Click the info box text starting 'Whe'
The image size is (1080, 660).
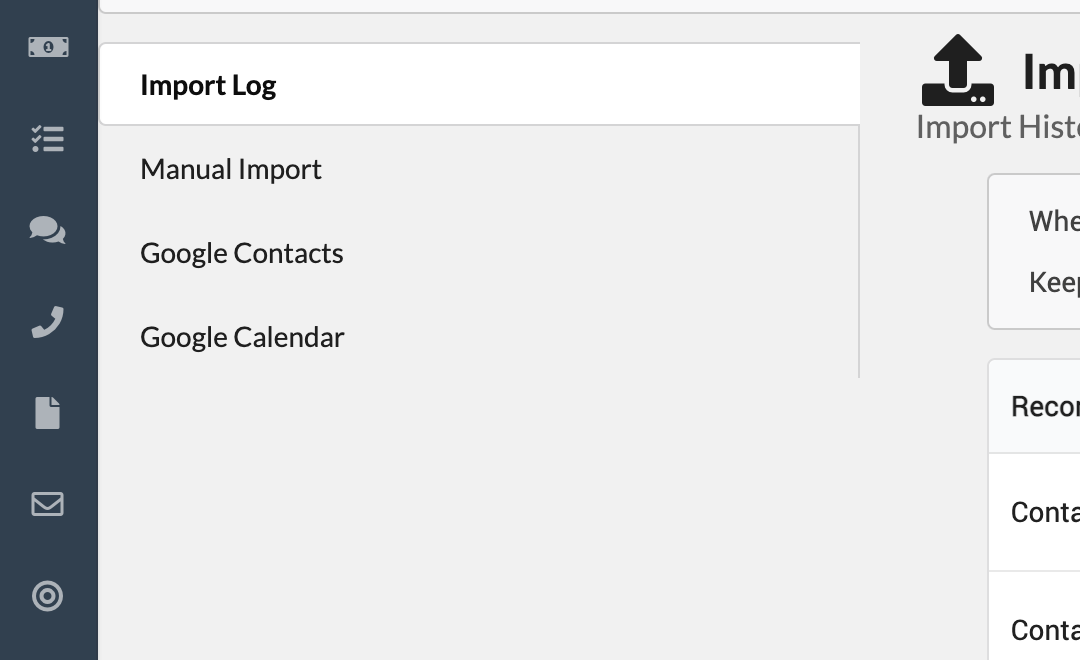(1054, 221)
